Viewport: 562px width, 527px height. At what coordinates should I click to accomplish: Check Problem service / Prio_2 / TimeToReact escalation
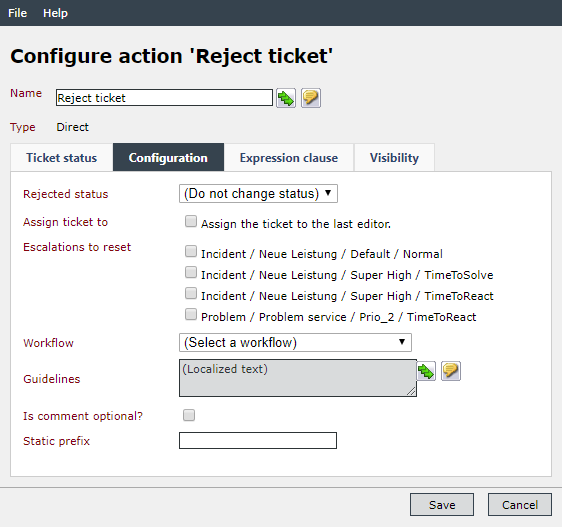pos(191,314)
